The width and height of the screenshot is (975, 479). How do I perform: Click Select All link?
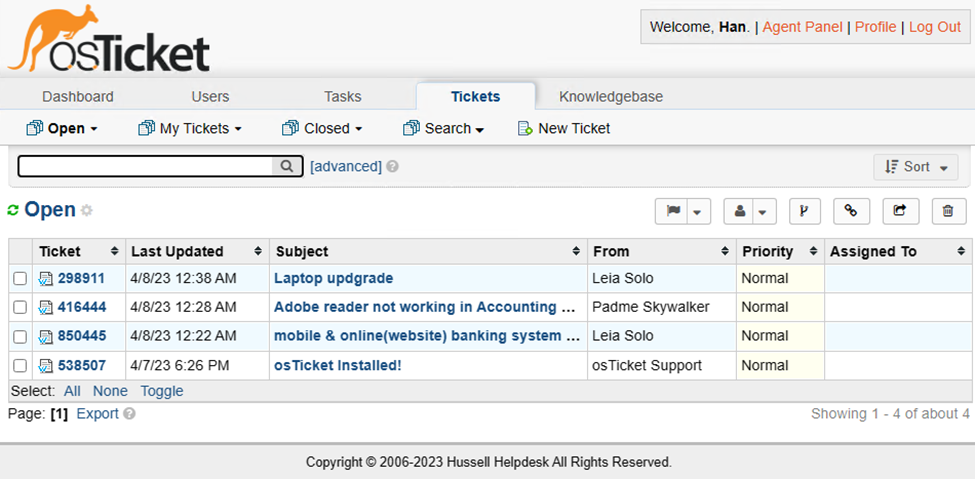(x=72, y=391)
